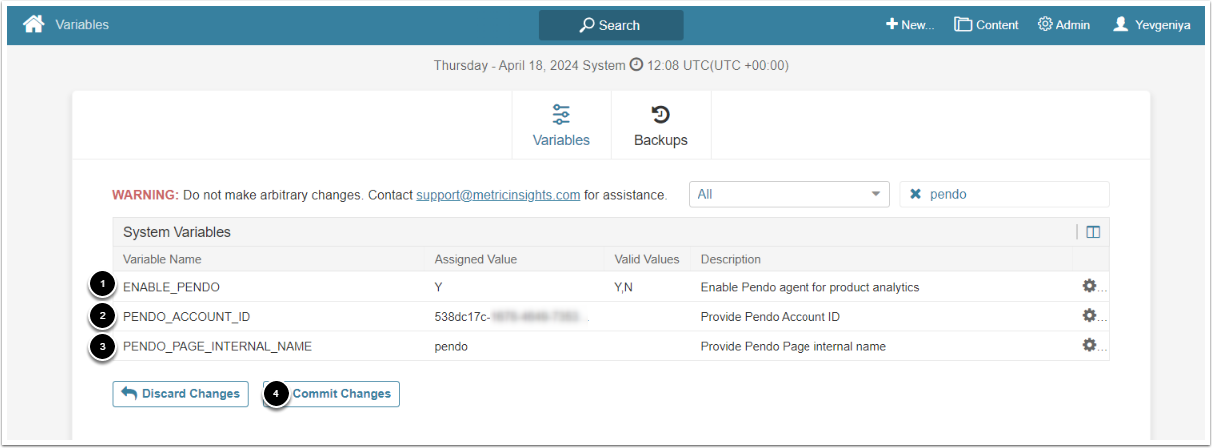Open the Content menu
Viewport: 1212px width, 448px height.
986,24
